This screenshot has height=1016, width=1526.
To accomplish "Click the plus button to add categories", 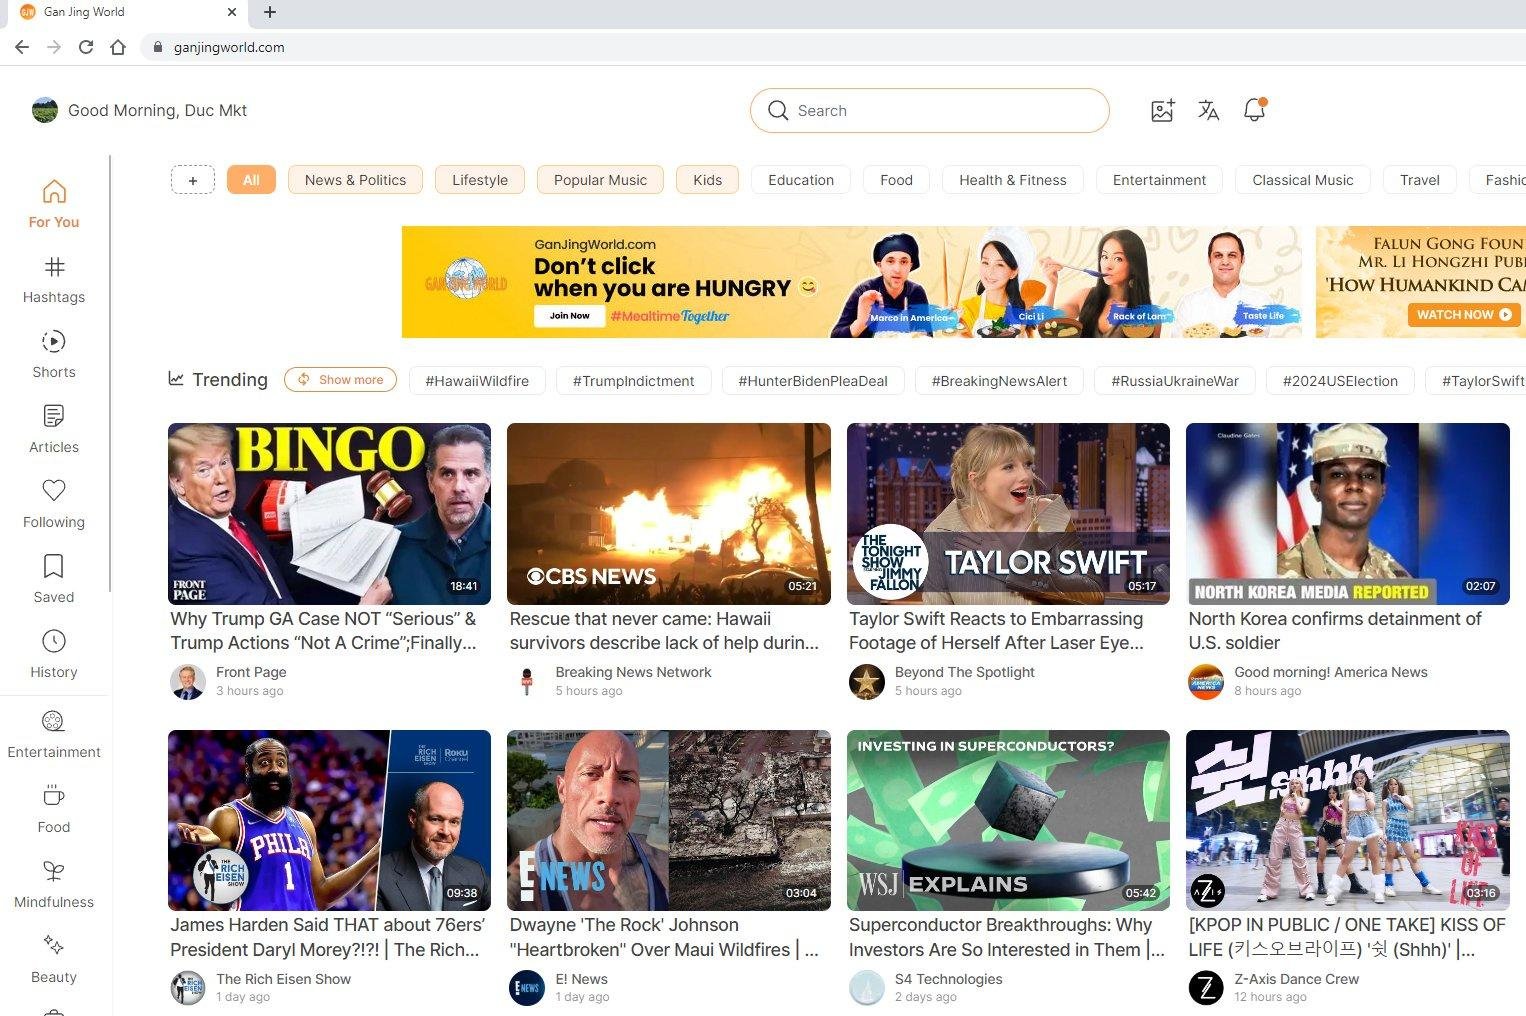I will [x=192, y=179].
